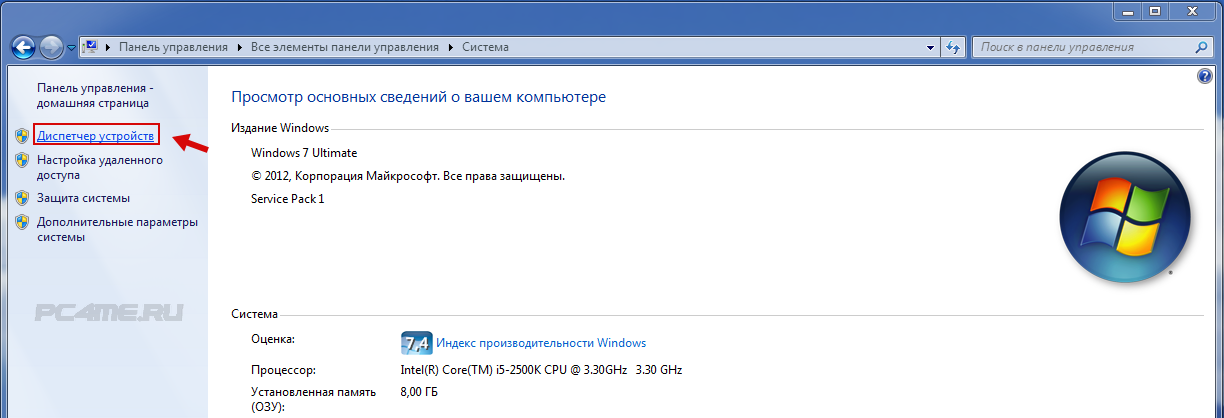Open 'Настройка удаленного доступа' link
The height and width of the screenshot is (418, 1224).
pyautogui.click(x=100, y=166)
